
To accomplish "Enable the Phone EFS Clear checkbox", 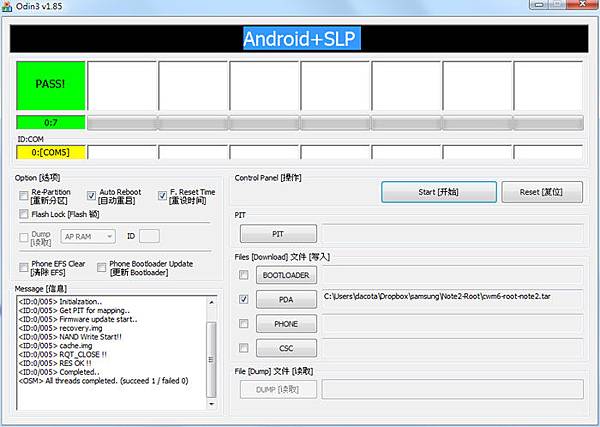I will pos(24,267).
